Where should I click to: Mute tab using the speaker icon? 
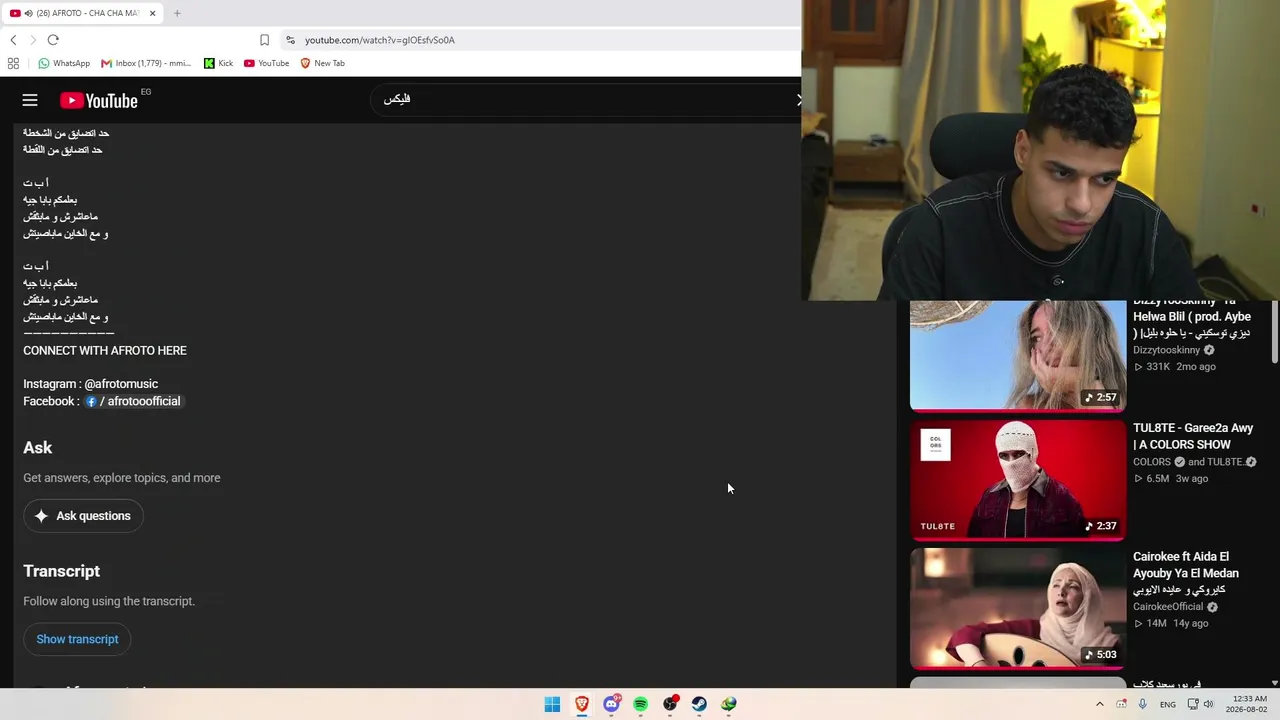[x=28, y=13]
